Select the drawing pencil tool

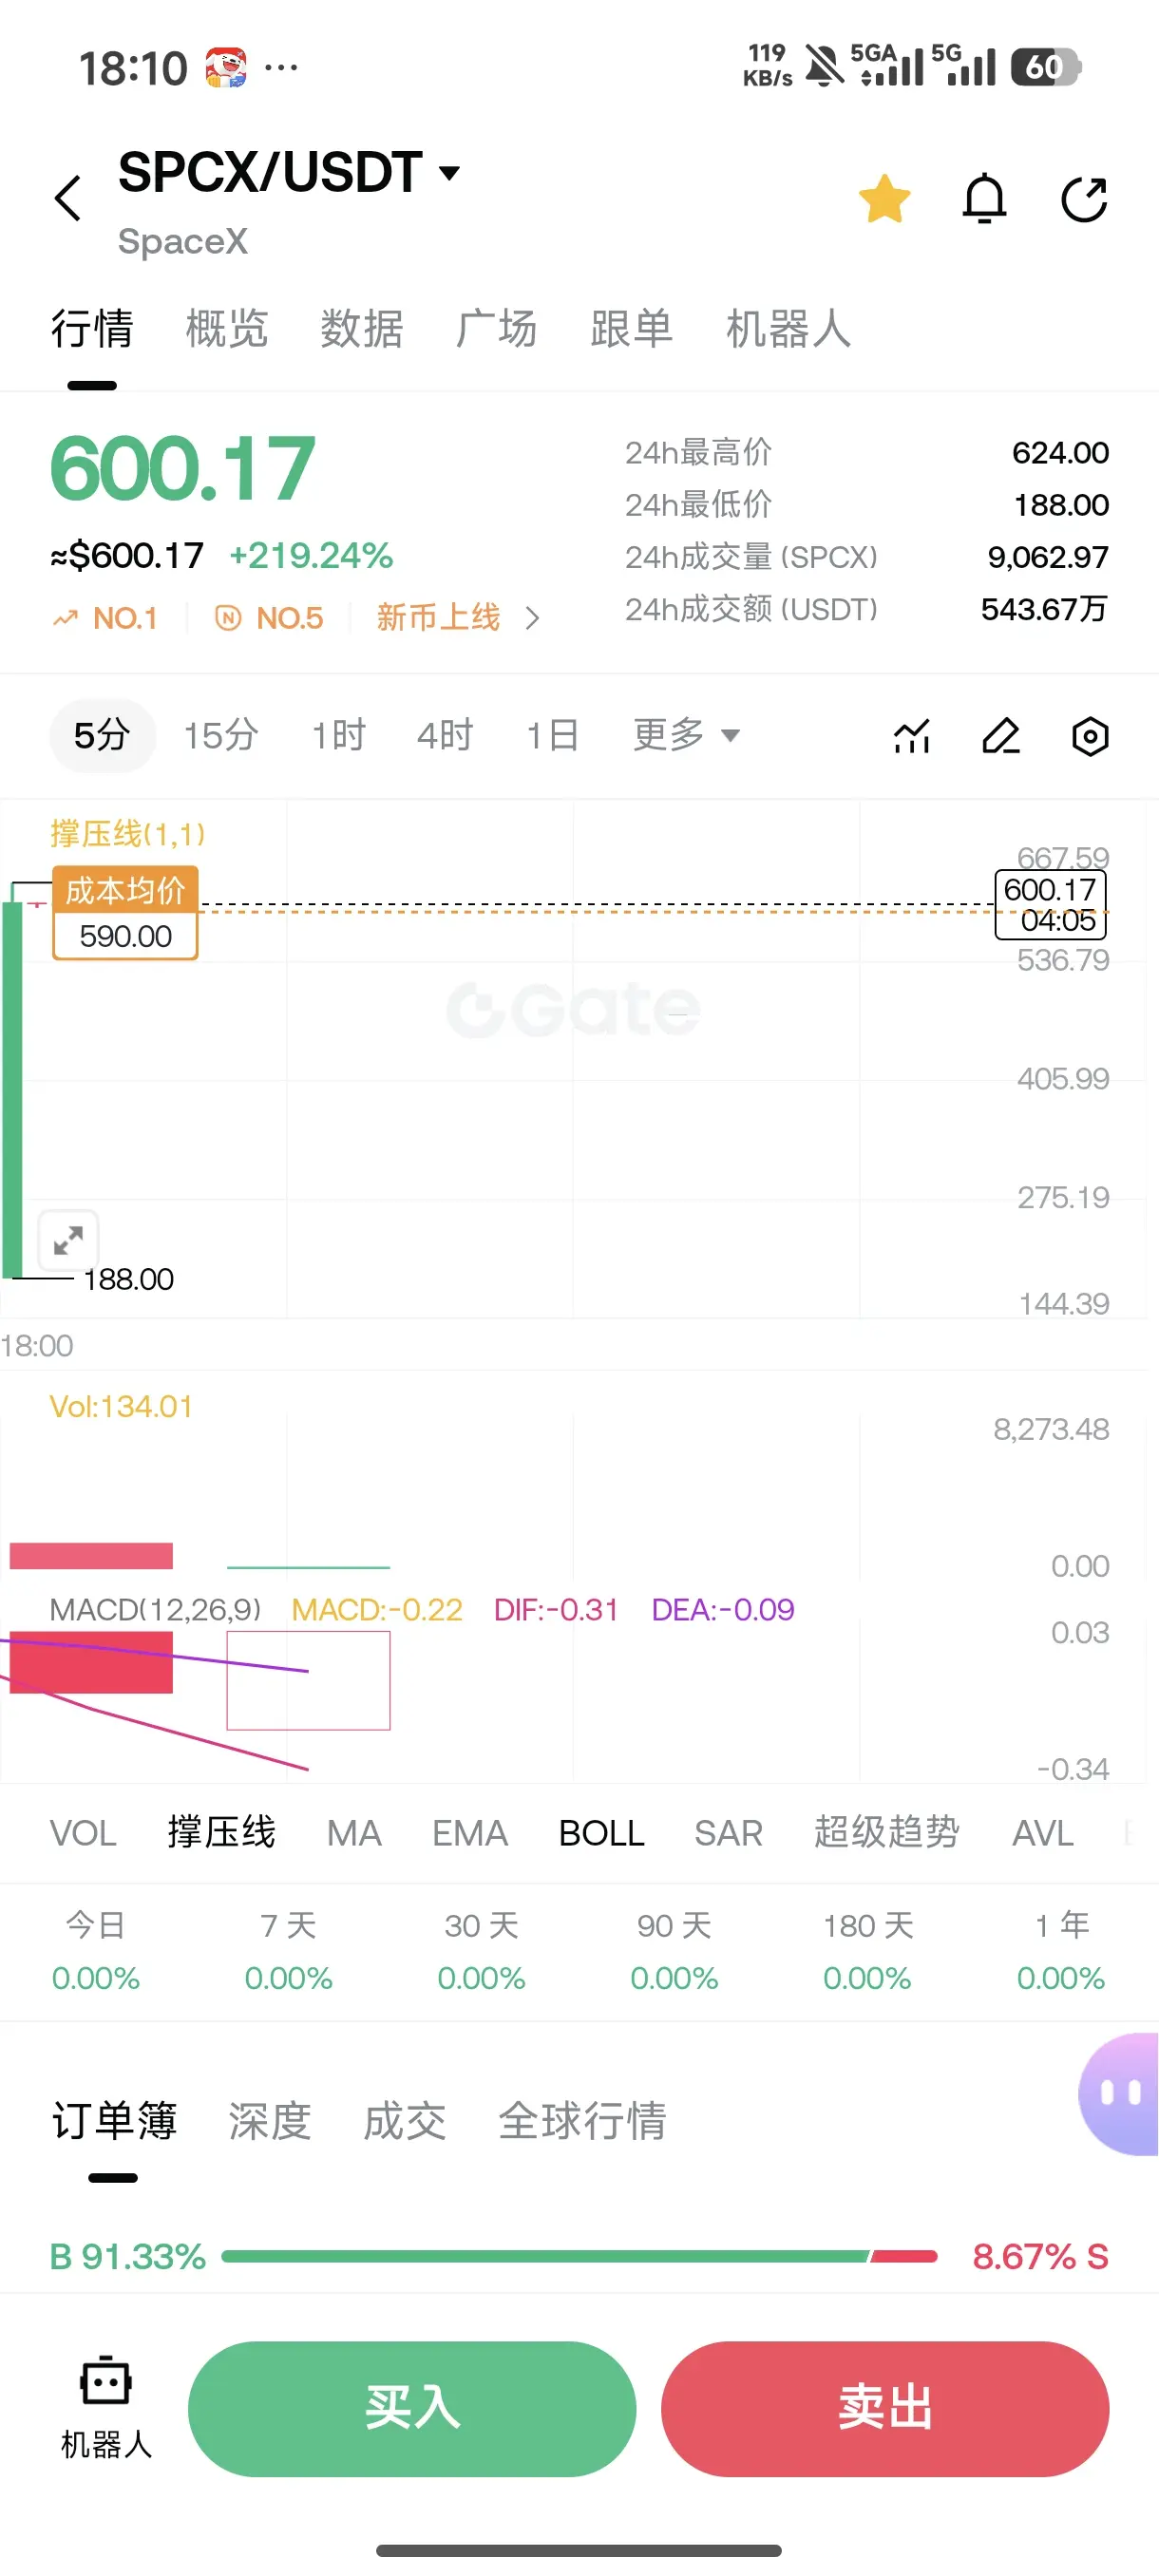1000,736
